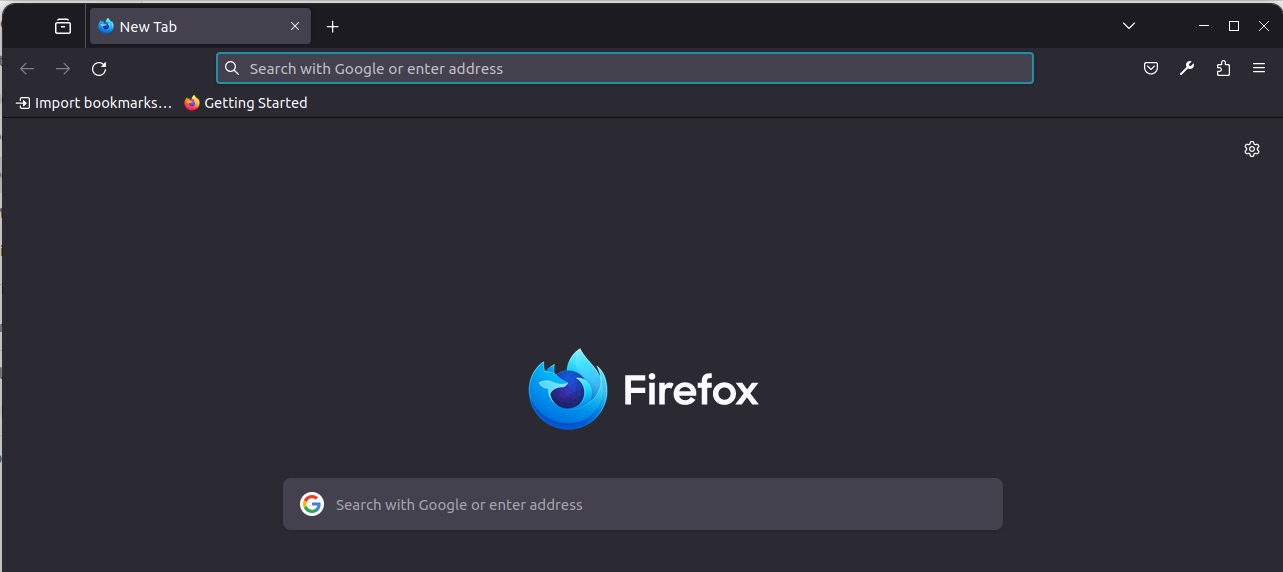Reload the current page
Screen dimensions: 1283x572
tap(99, 68)
